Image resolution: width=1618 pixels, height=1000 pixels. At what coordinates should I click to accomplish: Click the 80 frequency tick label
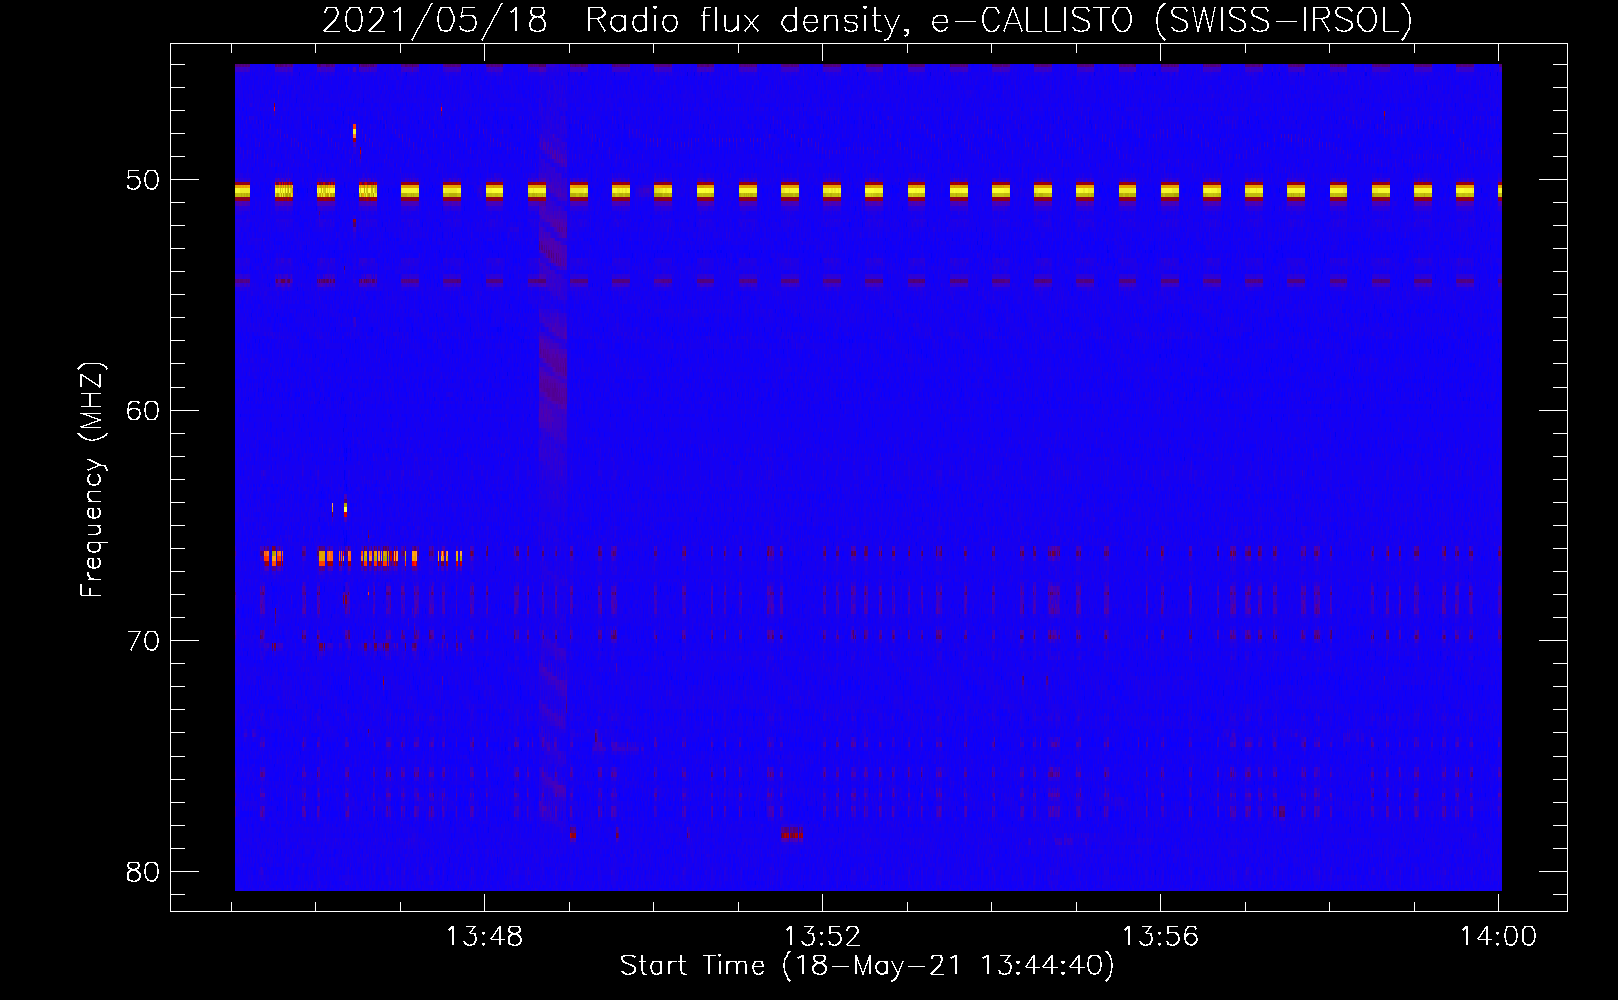tap(143, 871)
